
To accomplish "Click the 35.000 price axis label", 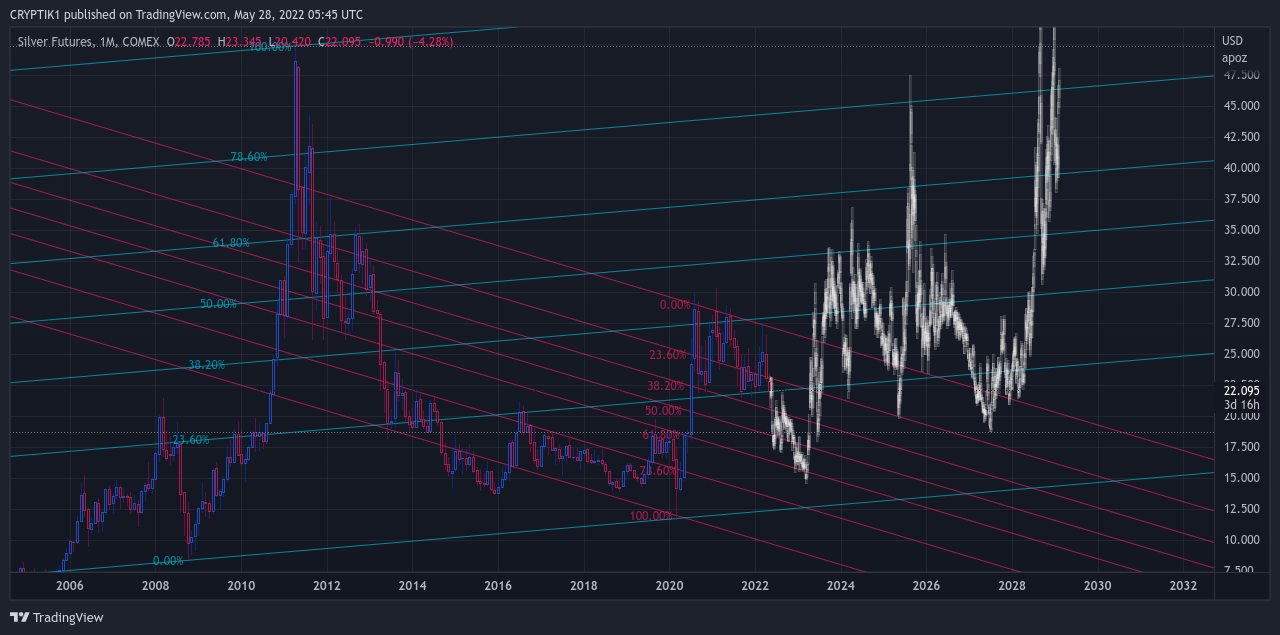I will (1240, 229).
